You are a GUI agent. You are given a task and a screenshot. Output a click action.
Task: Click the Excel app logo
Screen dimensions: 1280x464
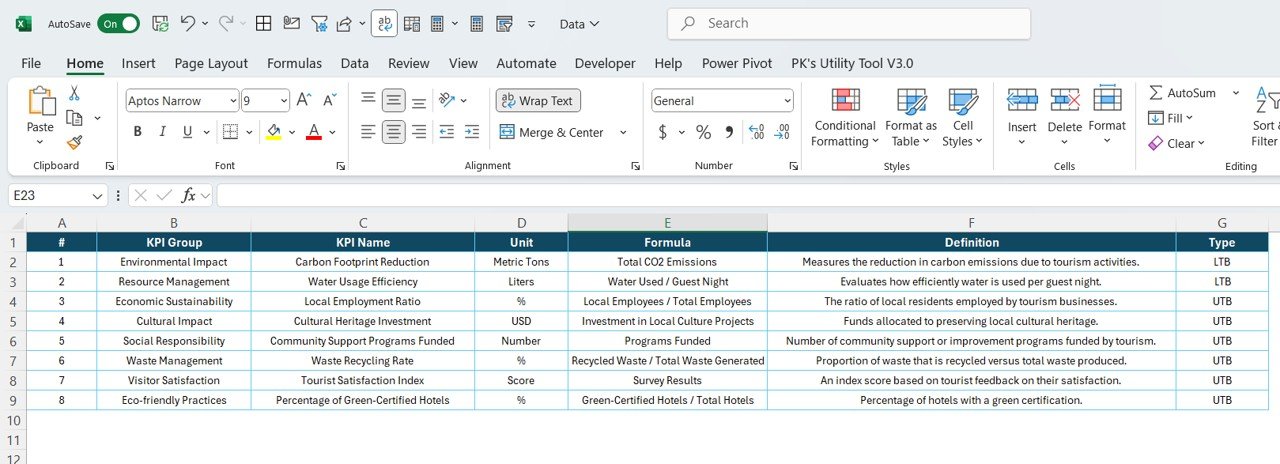24,23
